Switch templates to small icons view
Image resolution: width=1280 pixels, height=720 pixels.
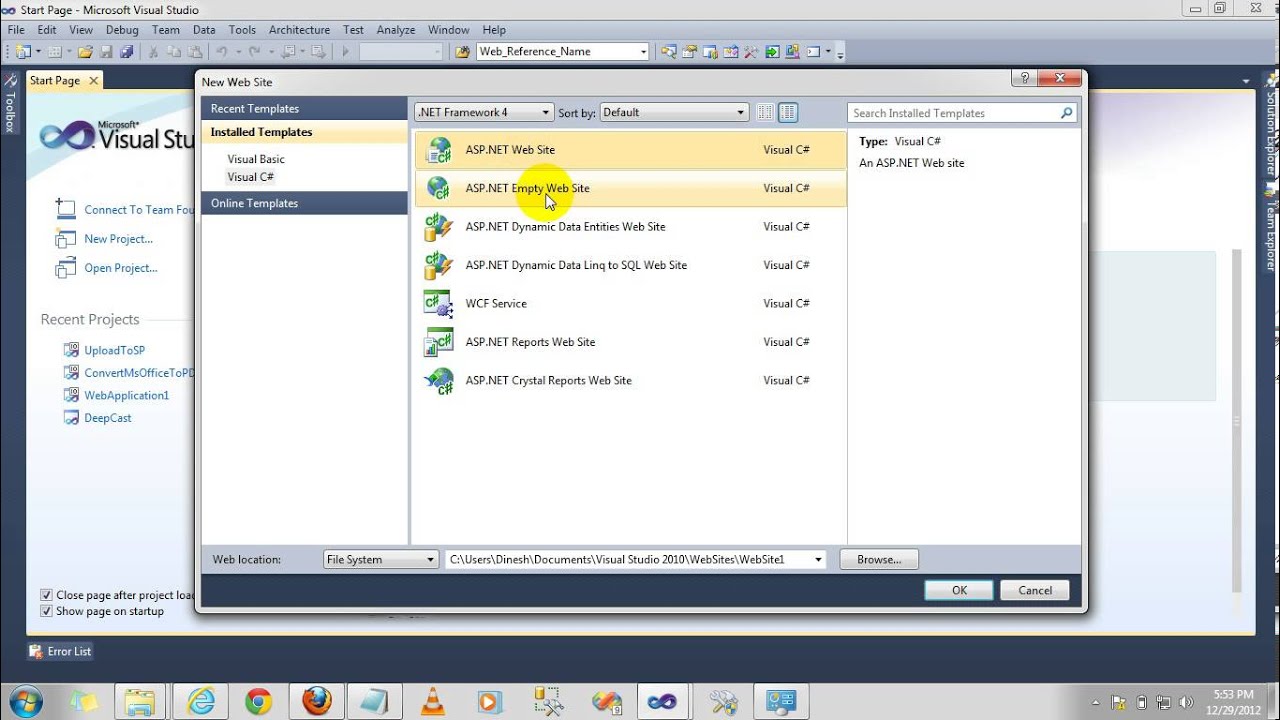(x=765, y=113)
